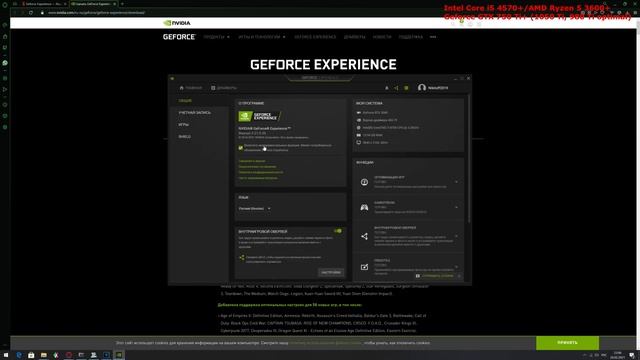Toggle the in-game overlay switch
Screen dimensions: 640x360
coord(338,231)
